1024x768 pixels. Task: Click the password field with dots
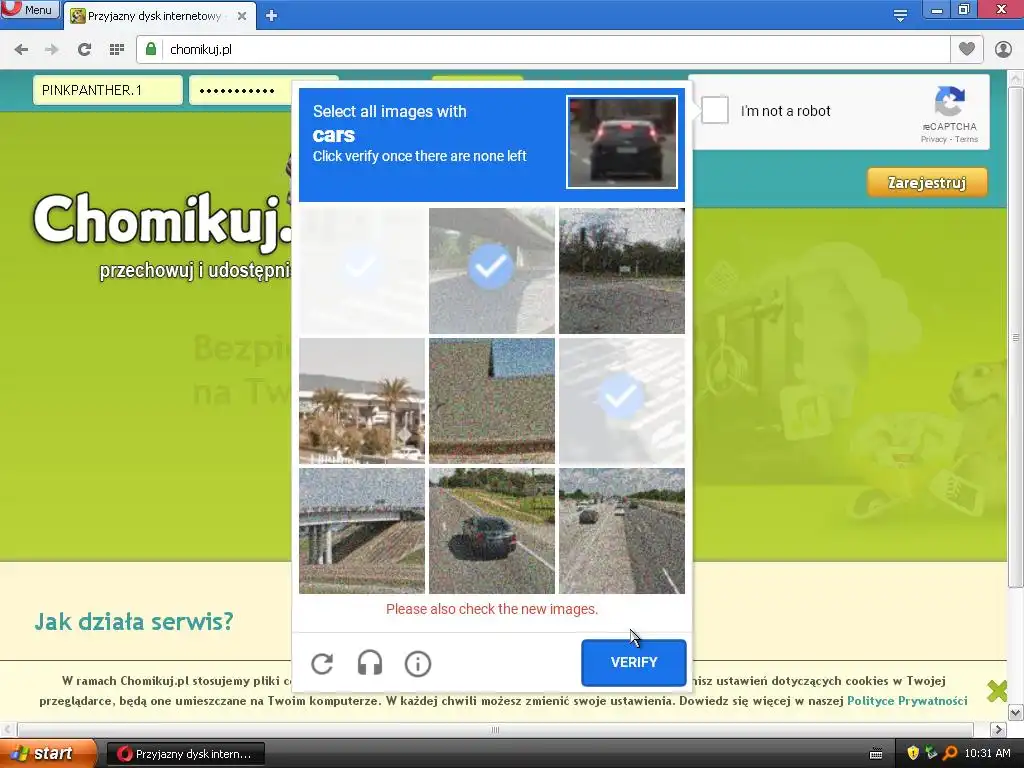(x=240, y=90)
